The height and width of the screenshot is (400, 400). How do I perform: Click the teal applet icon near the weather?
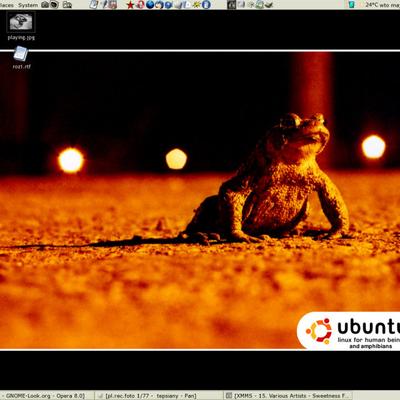pyautogui.click(x=352, y=5)
